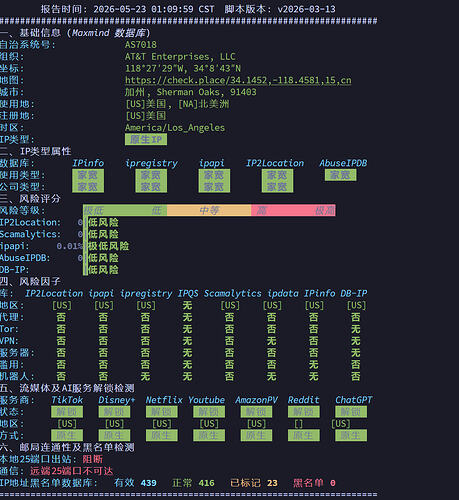
Task: Click '低风险' result in the DB-IP score row
Action: 103,270
